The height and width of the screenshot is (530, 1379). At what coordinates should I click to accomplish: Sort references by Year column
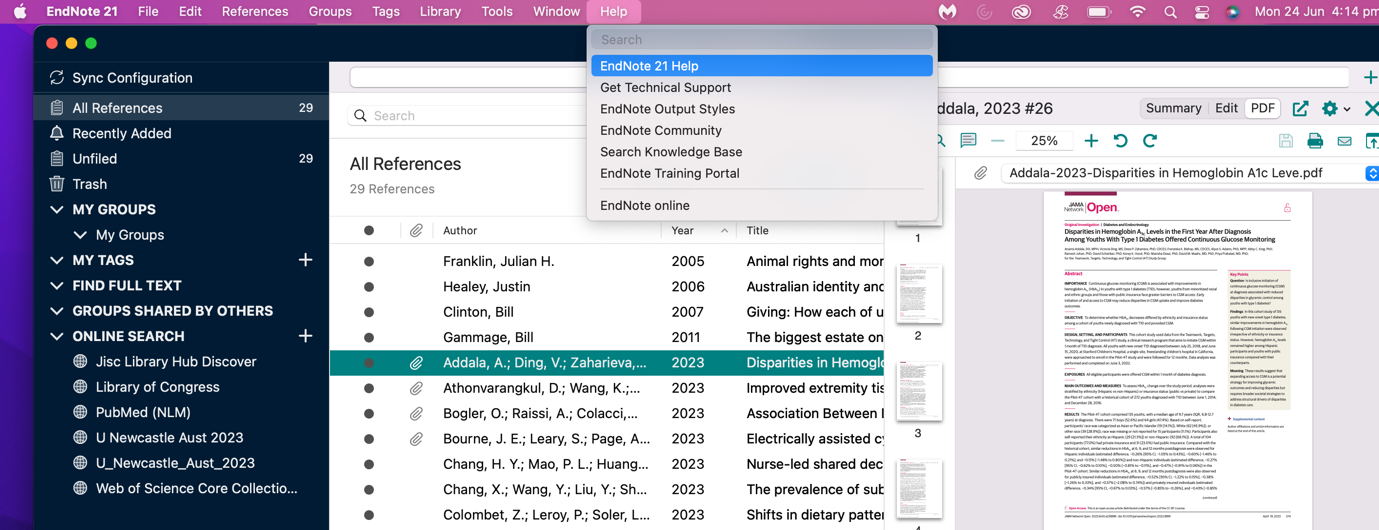tap(683, 230)
